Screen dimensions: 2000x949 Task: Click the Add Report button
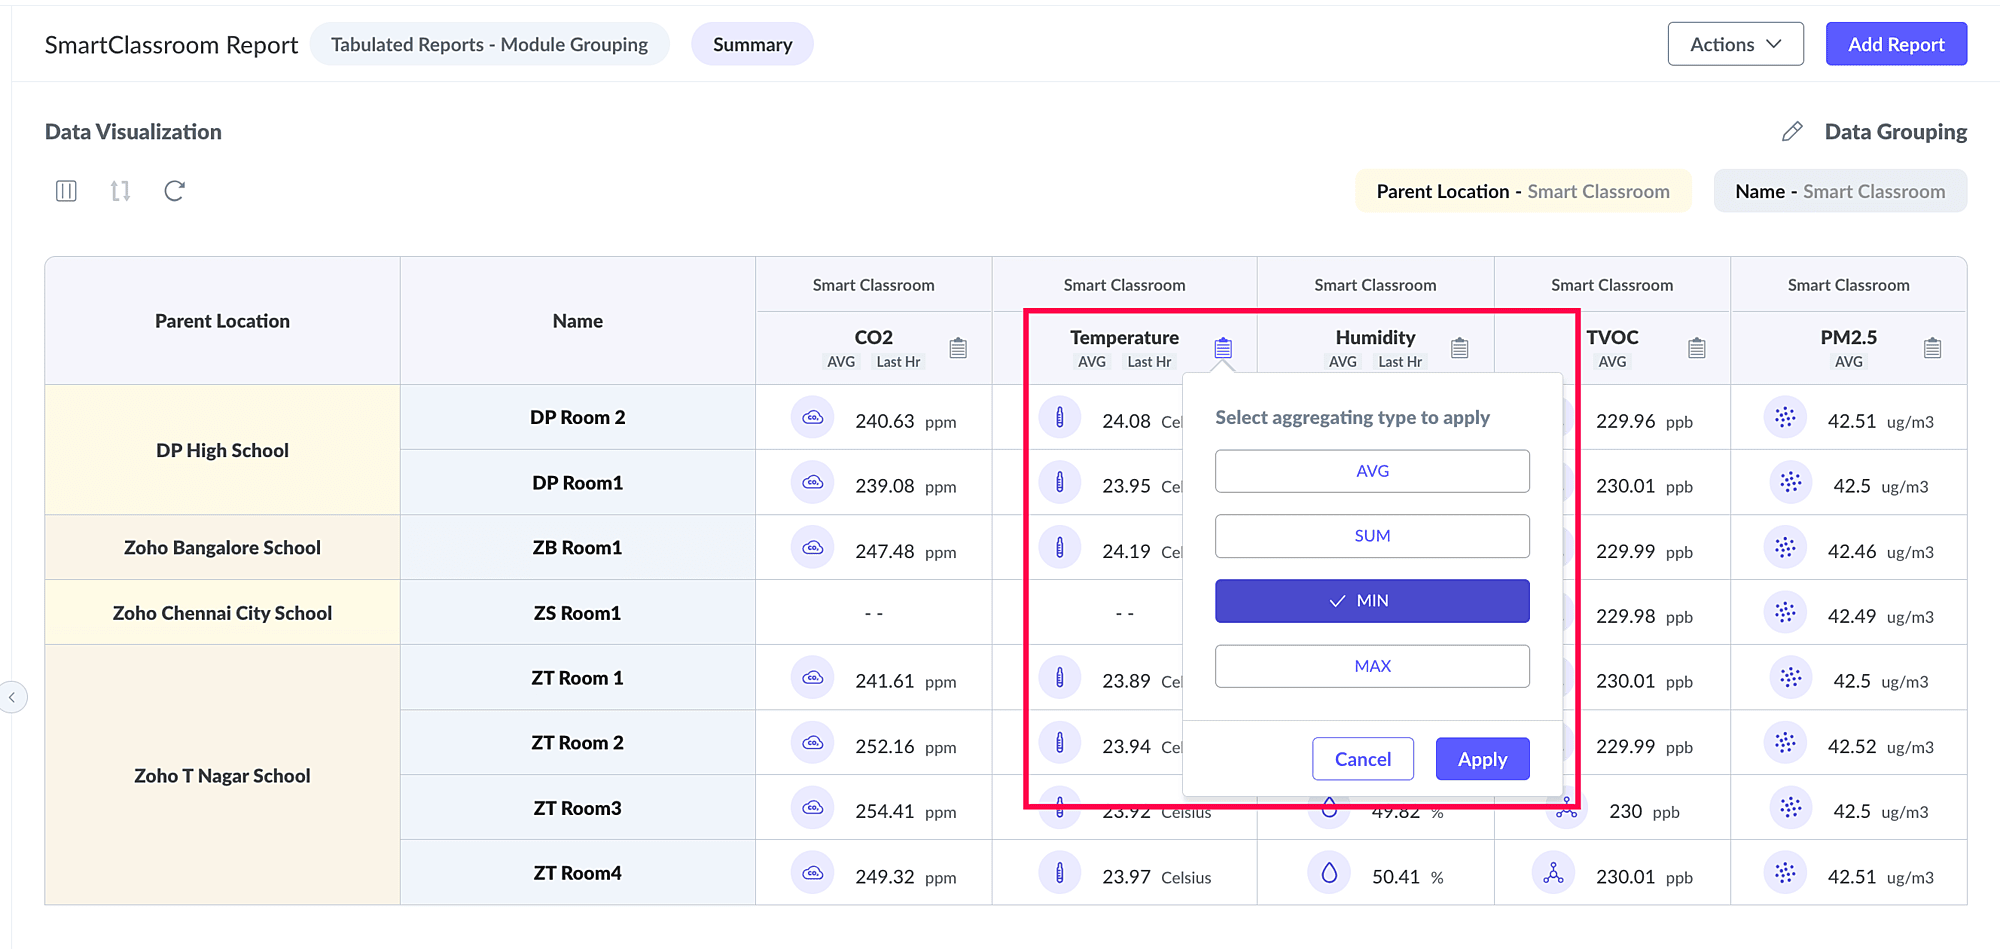(x=1896, y=44)
